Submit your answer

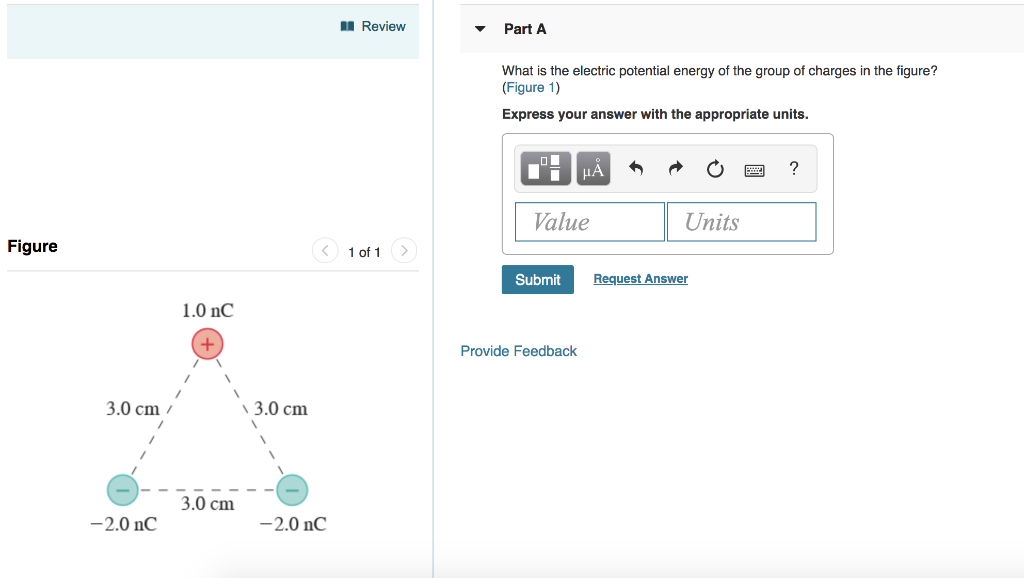point(537,279)
